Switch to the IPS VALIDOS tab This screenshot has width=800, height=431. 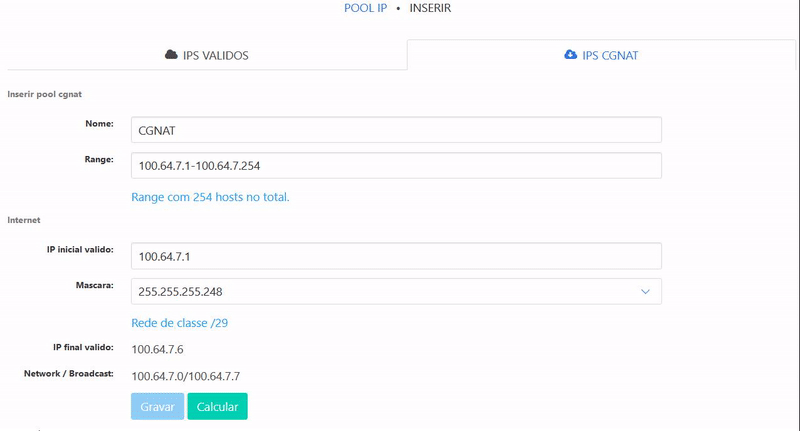click(x=206, y=55)
